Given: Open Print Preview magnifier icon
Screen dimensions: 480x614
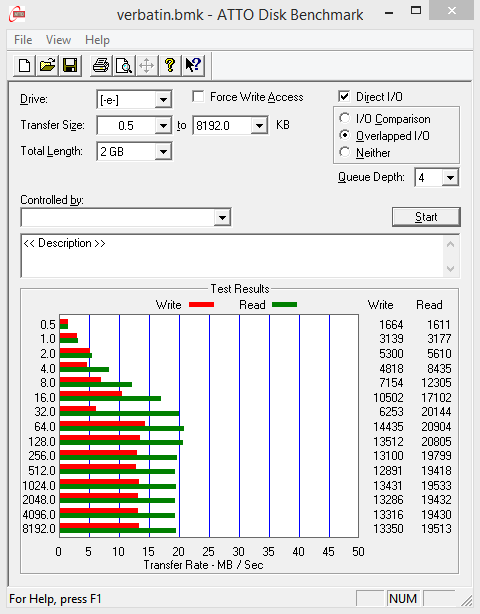Looking at the screenshot, I should [124, 65].
